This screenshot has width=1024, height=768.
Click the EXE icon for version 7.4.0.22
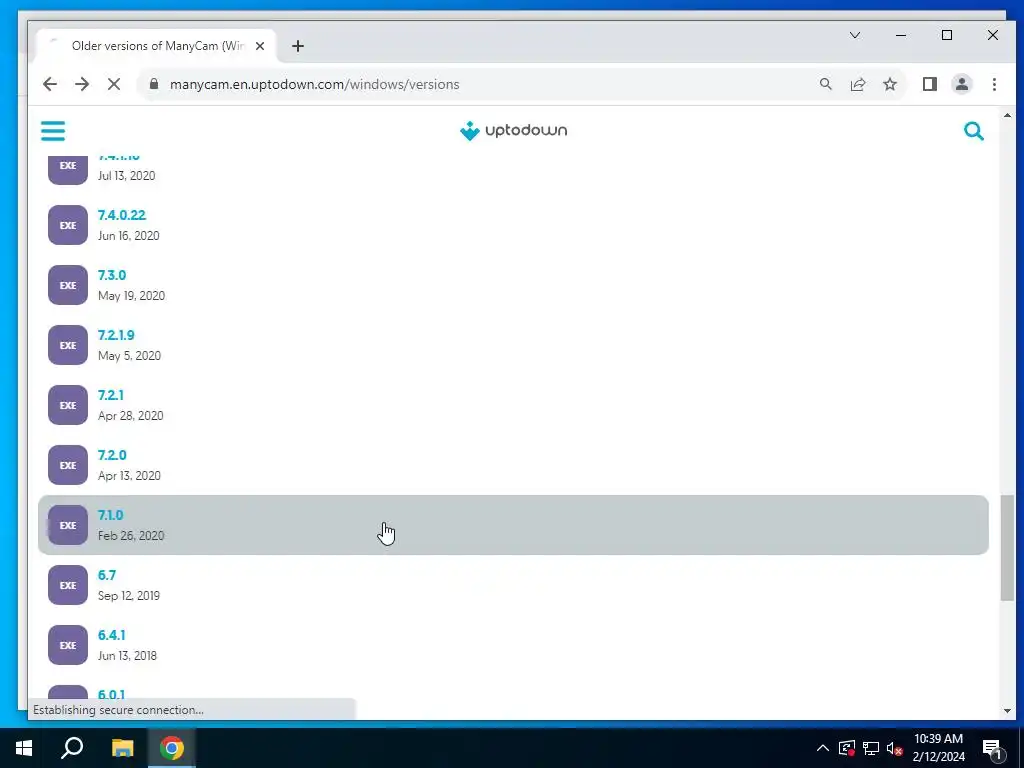[x=68, y=225]
